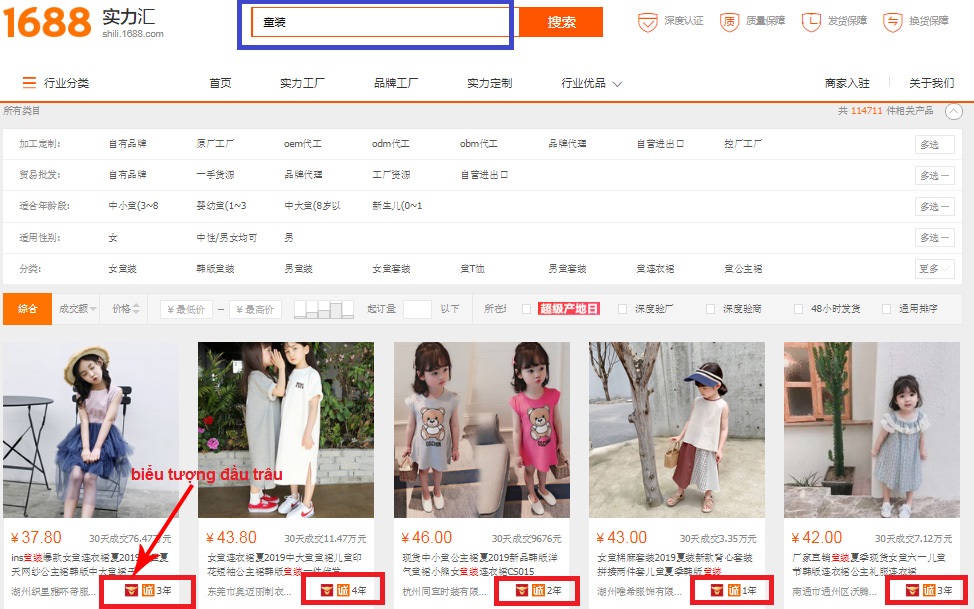The width and height of the screenshot is (974, 609).
Task: Go to the 实力工厂 nav tab
Action: pos(302,83)
